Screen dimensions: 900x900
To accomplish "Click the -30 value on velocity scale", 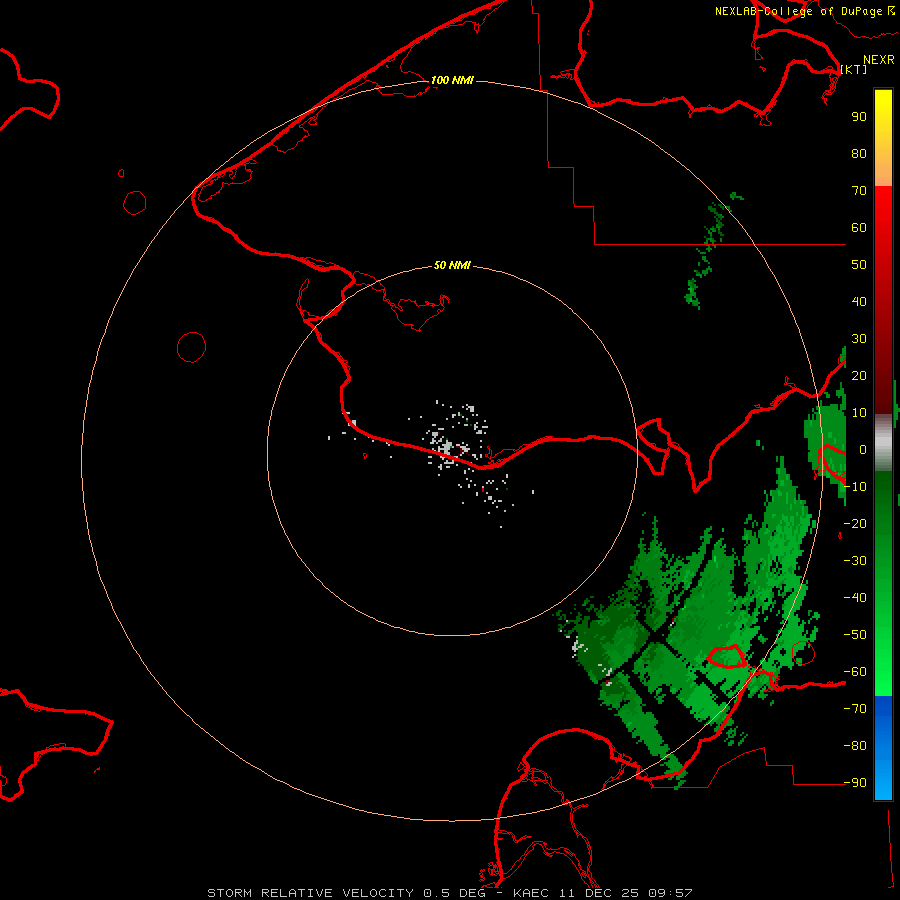I will click(855, 561).
